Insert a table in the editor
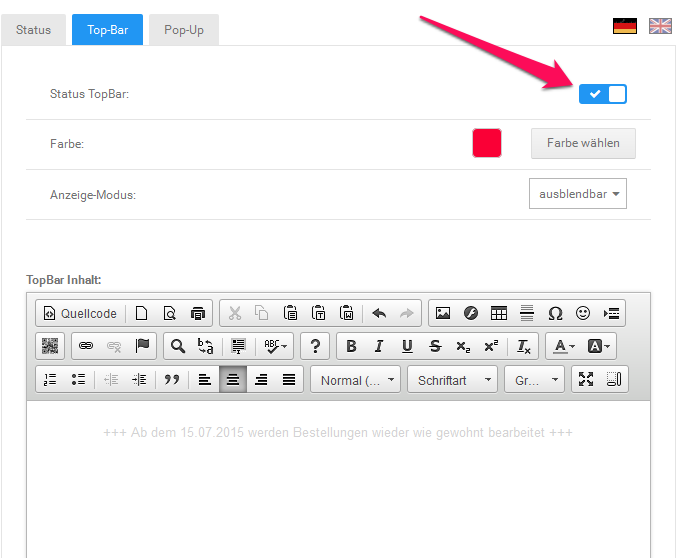The width and height of the screenshot is (679, 558). (x=498, y=313)
